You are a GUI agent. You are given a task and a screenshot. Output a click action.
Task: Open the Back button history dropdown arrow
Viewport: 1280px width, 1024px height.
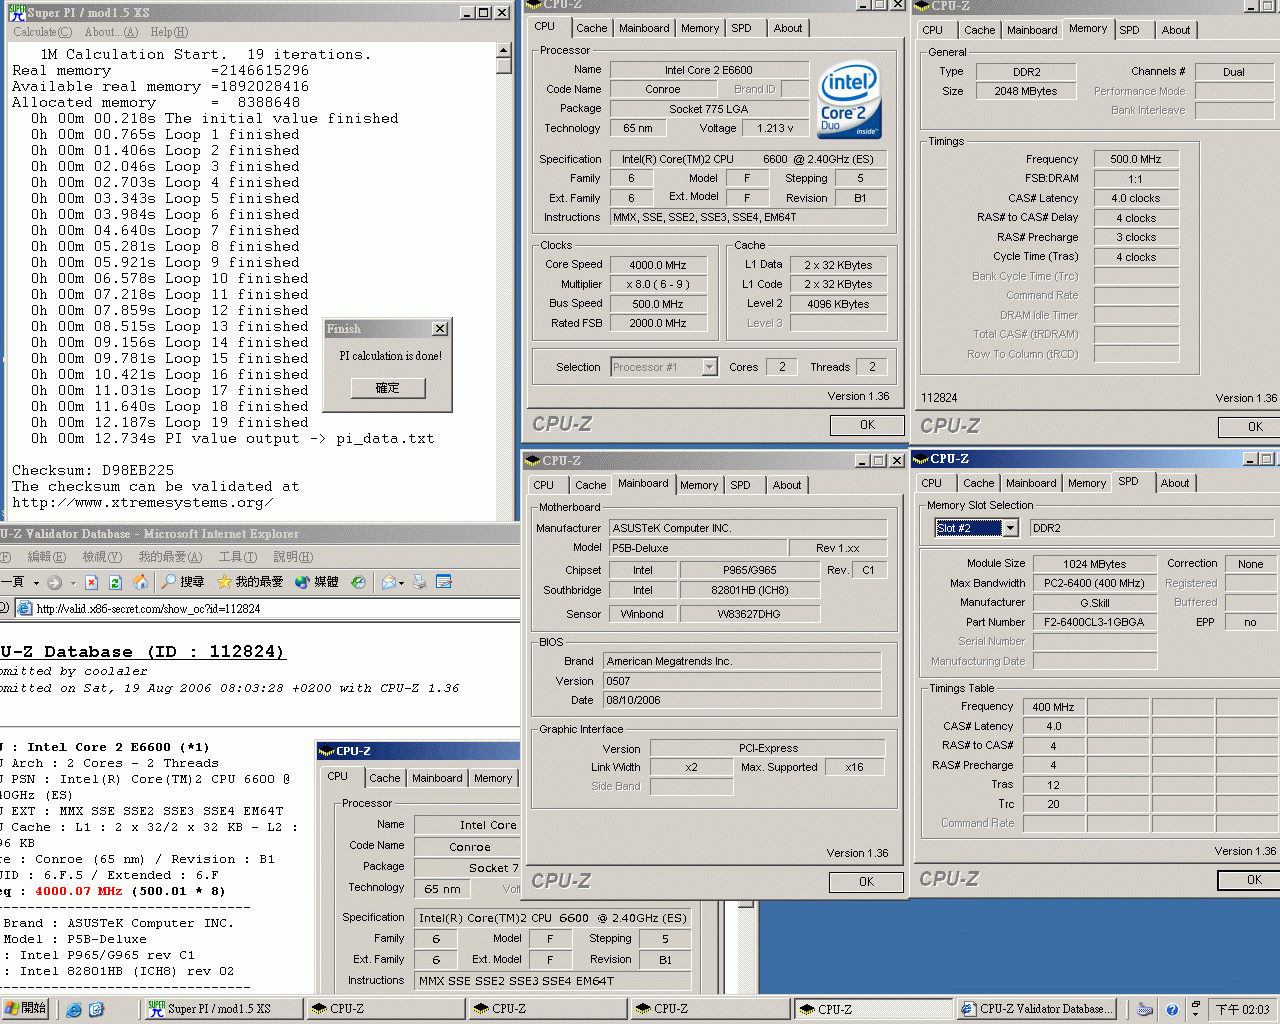pyautogui.click(x=36, y=582)
